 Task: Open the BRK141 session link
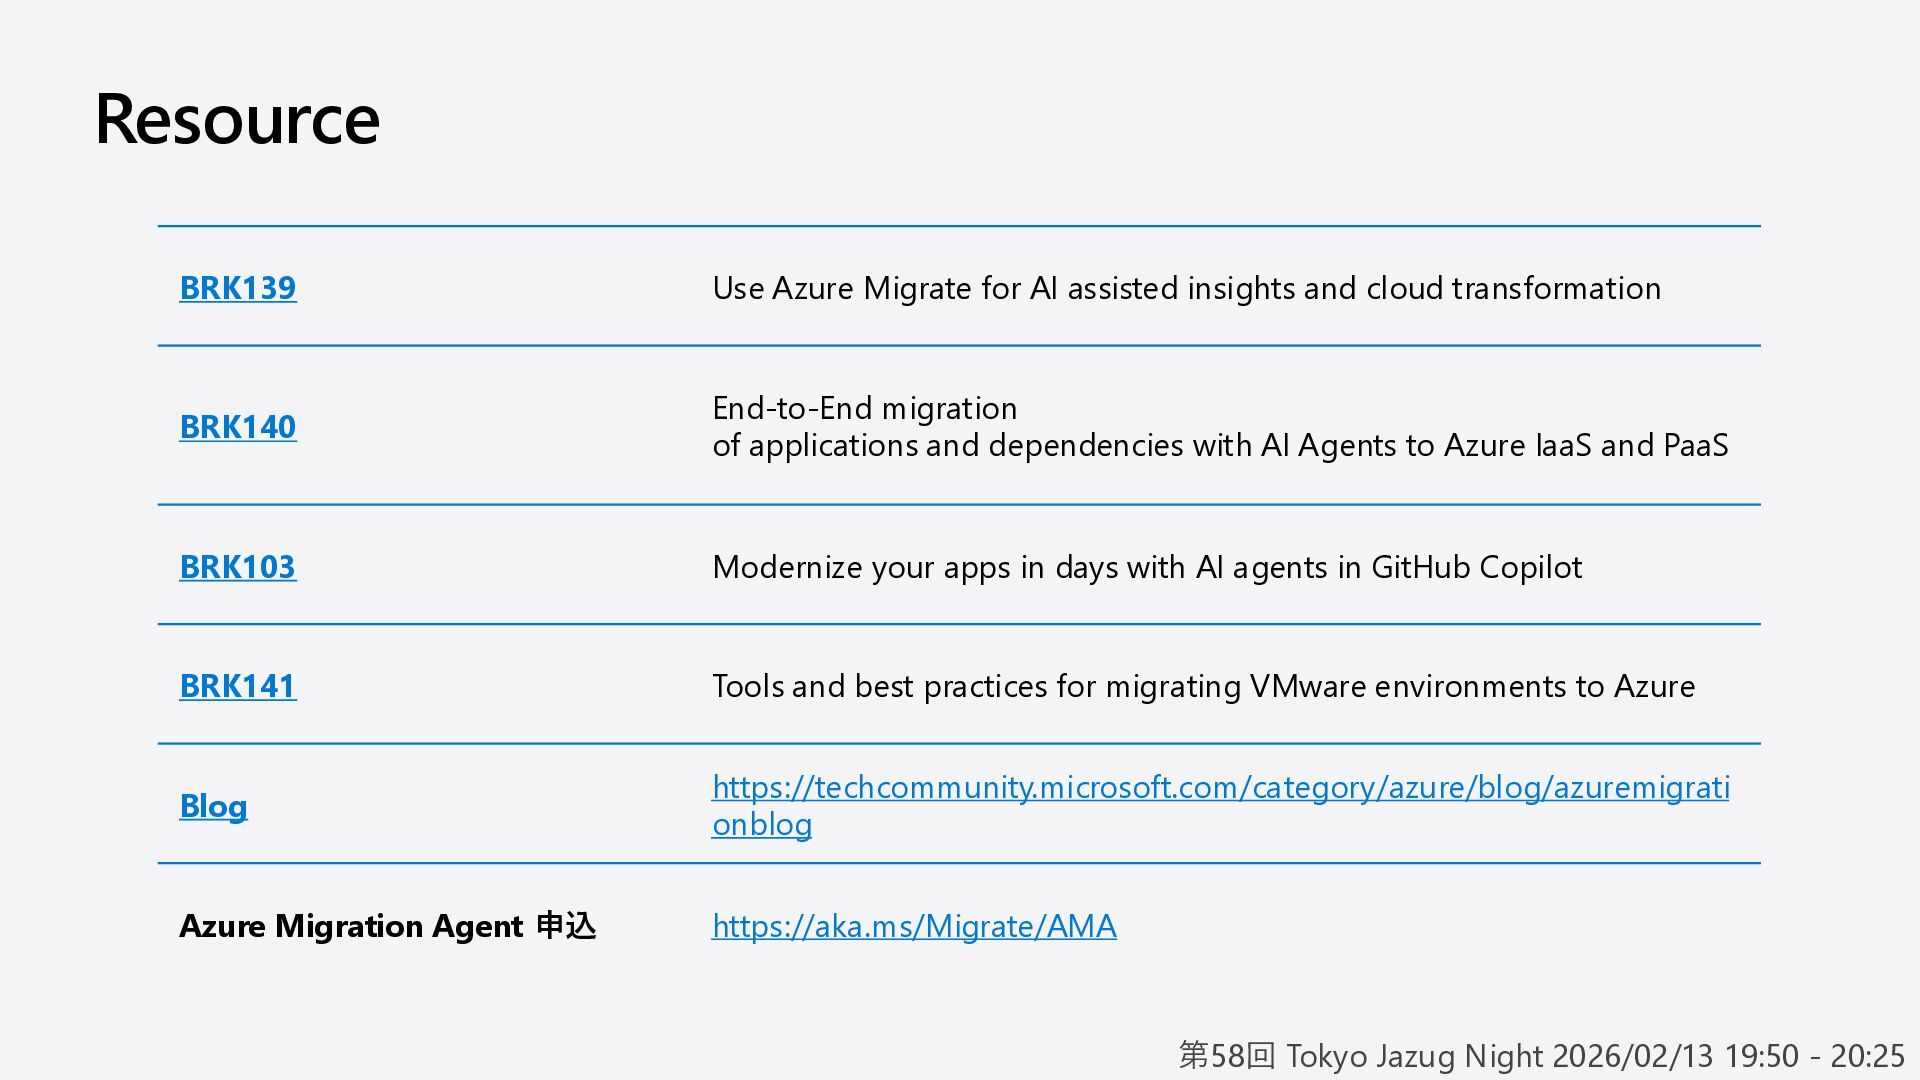click(x=238, y=686)
